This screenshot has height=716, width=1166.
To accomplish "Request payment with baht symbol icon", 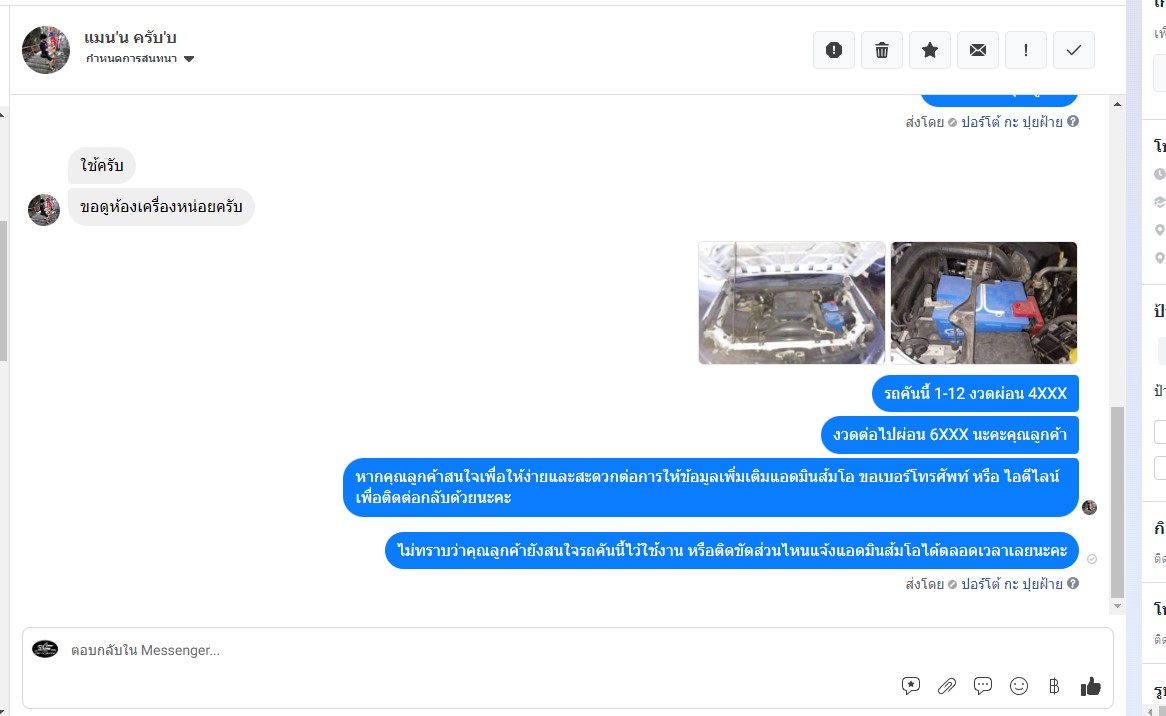I will (x=1054, y=686).
